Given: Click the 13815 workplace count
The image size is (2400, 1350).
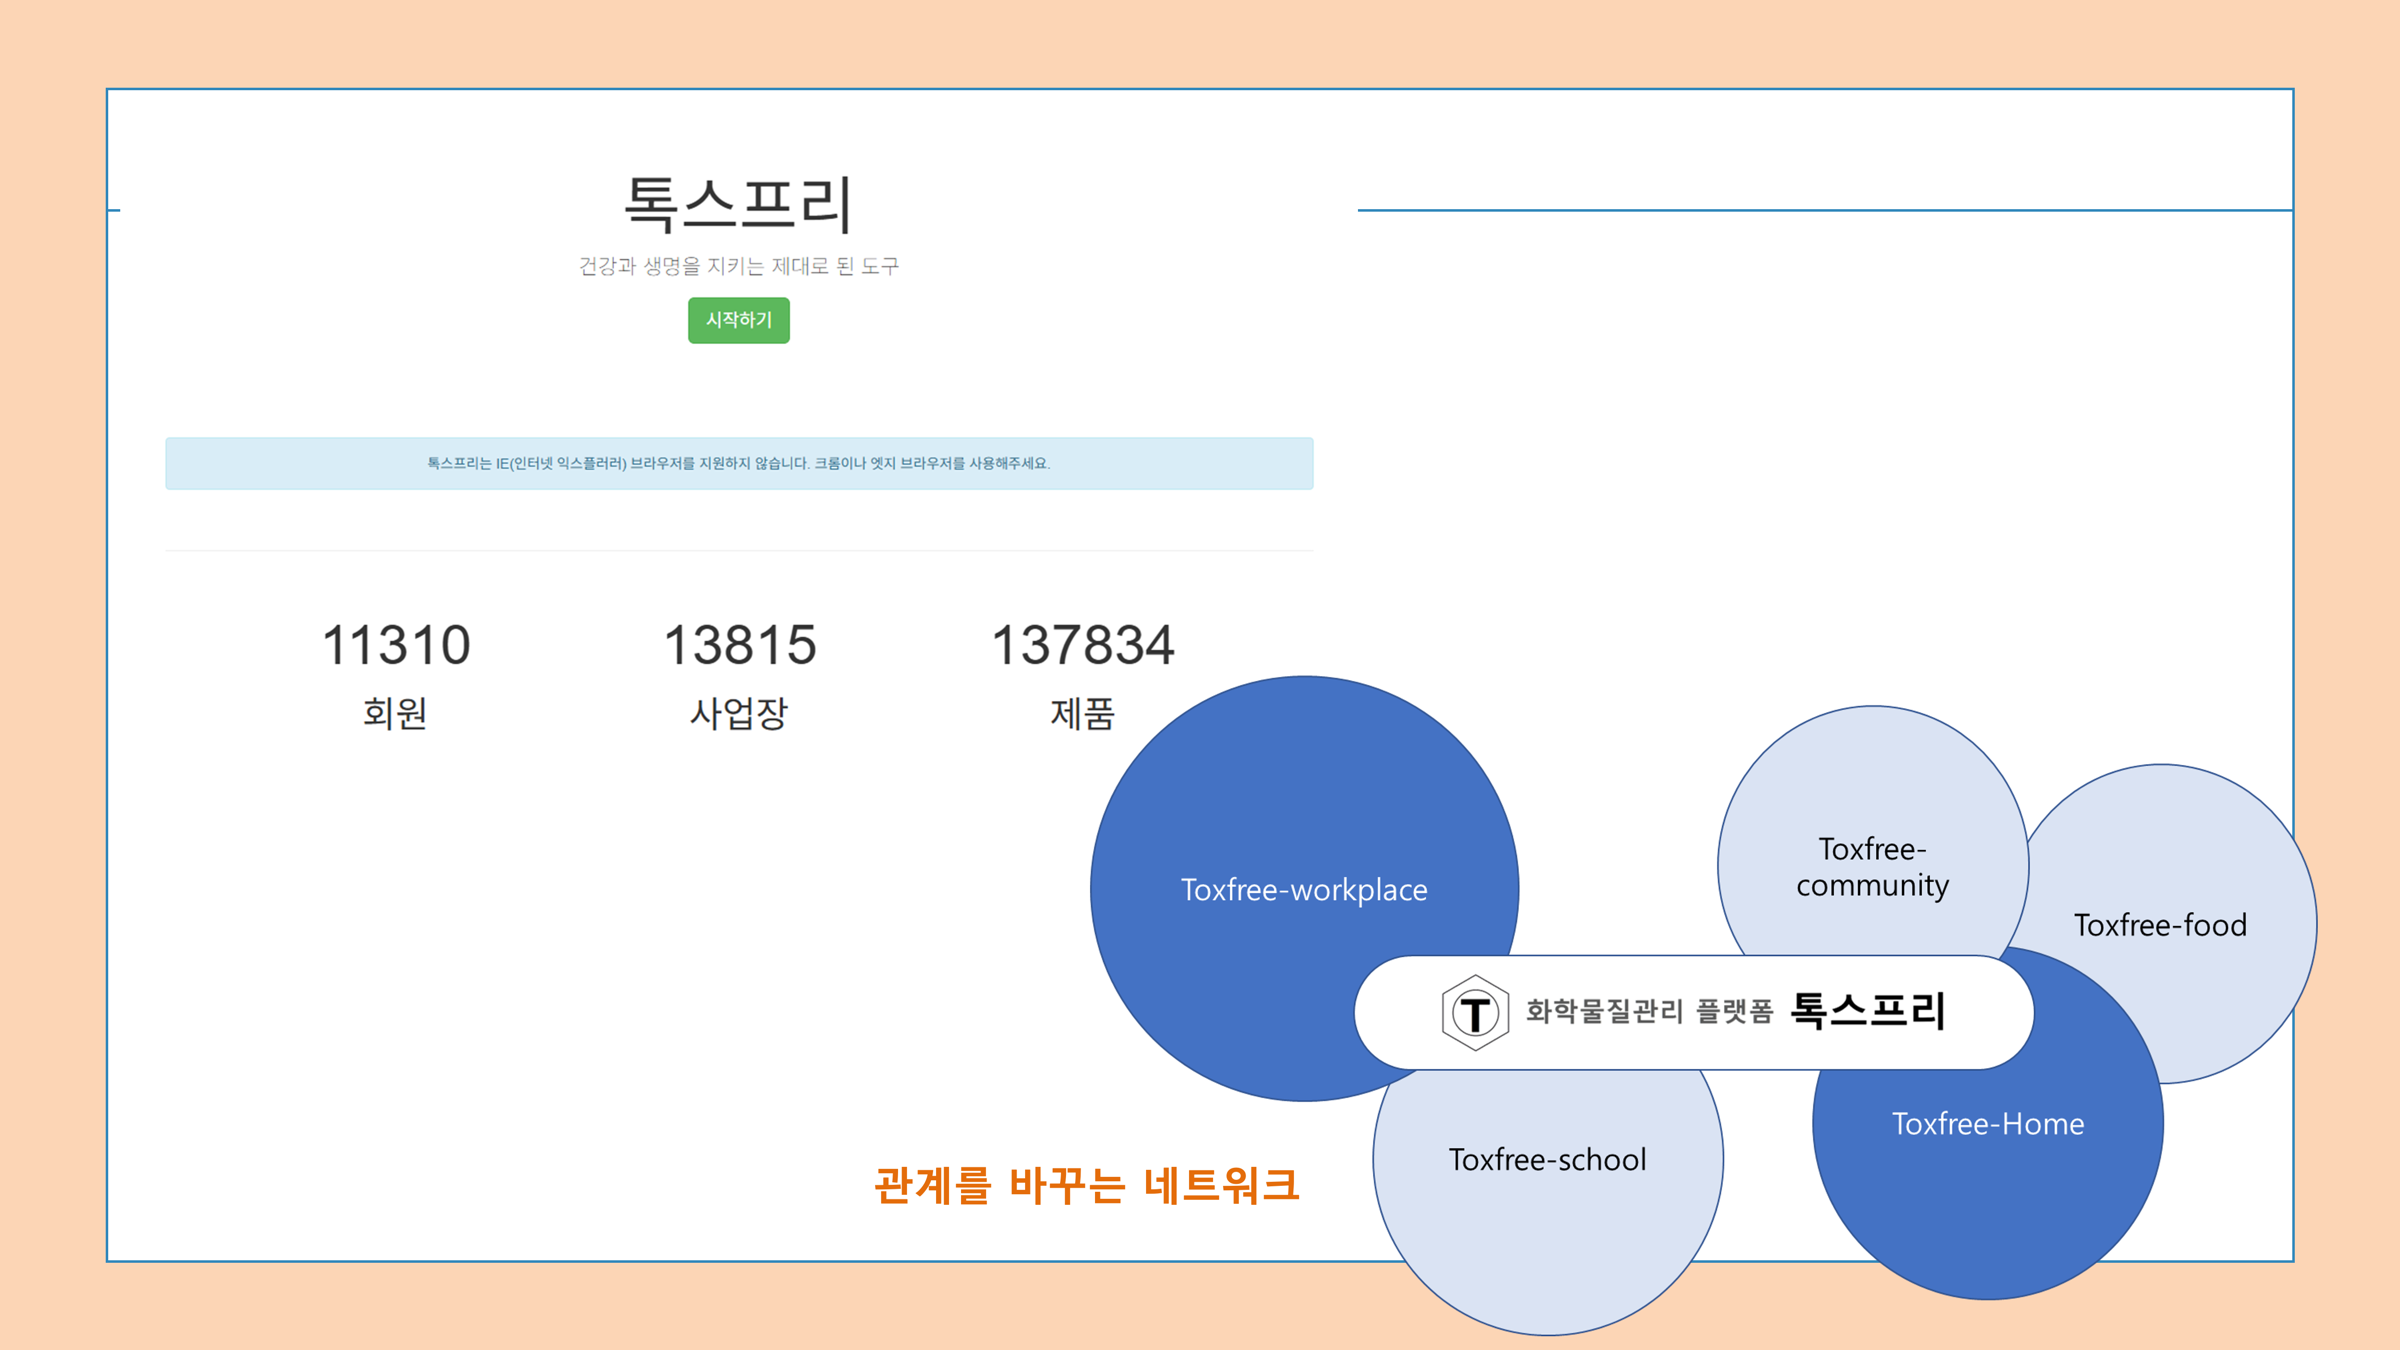Looking at the screenshot, I should pos(739,645).
